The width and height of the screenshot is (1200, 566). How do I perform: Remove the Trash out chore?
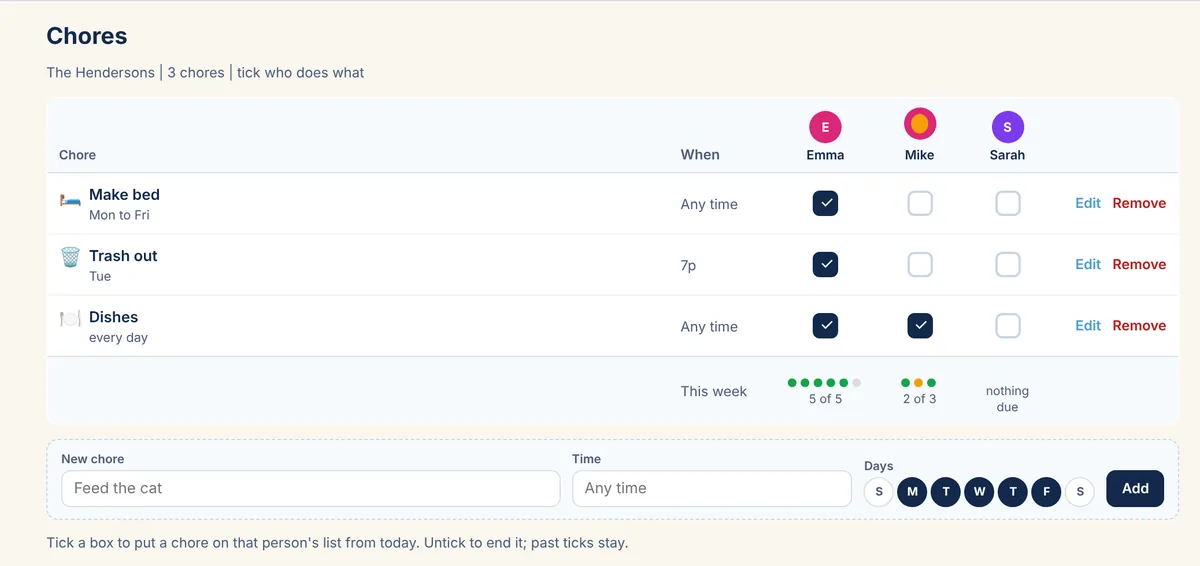coord(1139,264)
